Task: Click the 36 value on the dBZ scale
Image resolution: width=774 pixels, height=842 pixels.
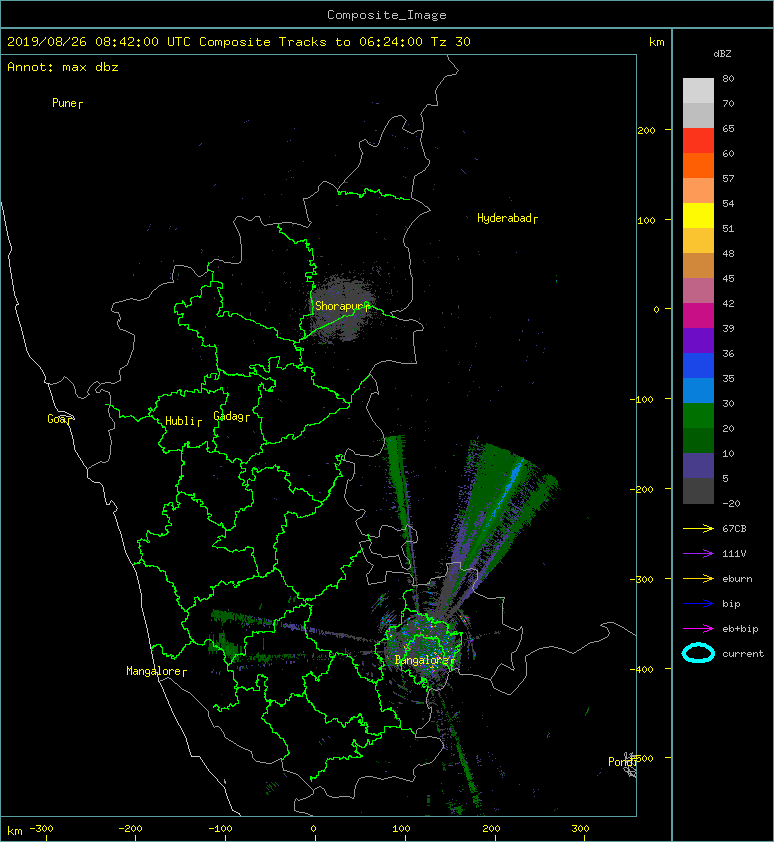Action: click(728, 353)
